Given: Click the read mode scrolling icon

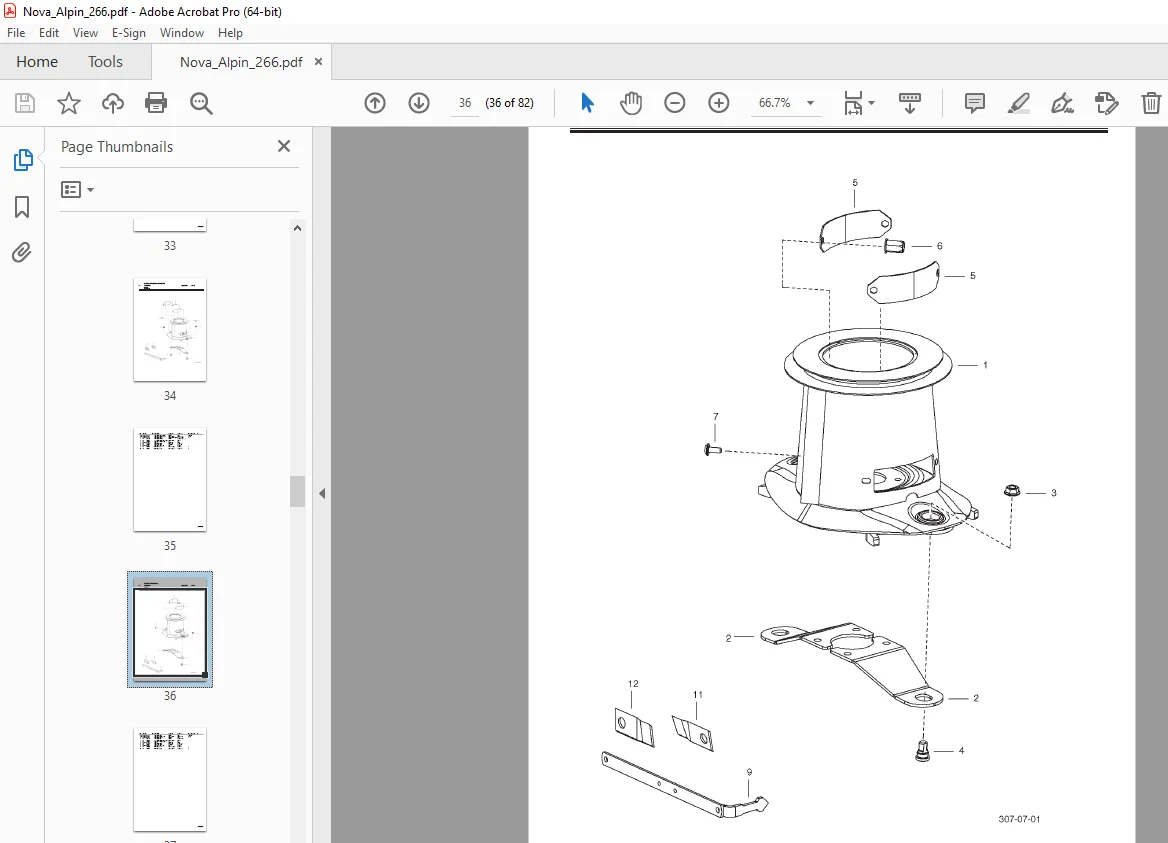Looking at the screenshot, I should pyautogui.click(x=910, y=103).
